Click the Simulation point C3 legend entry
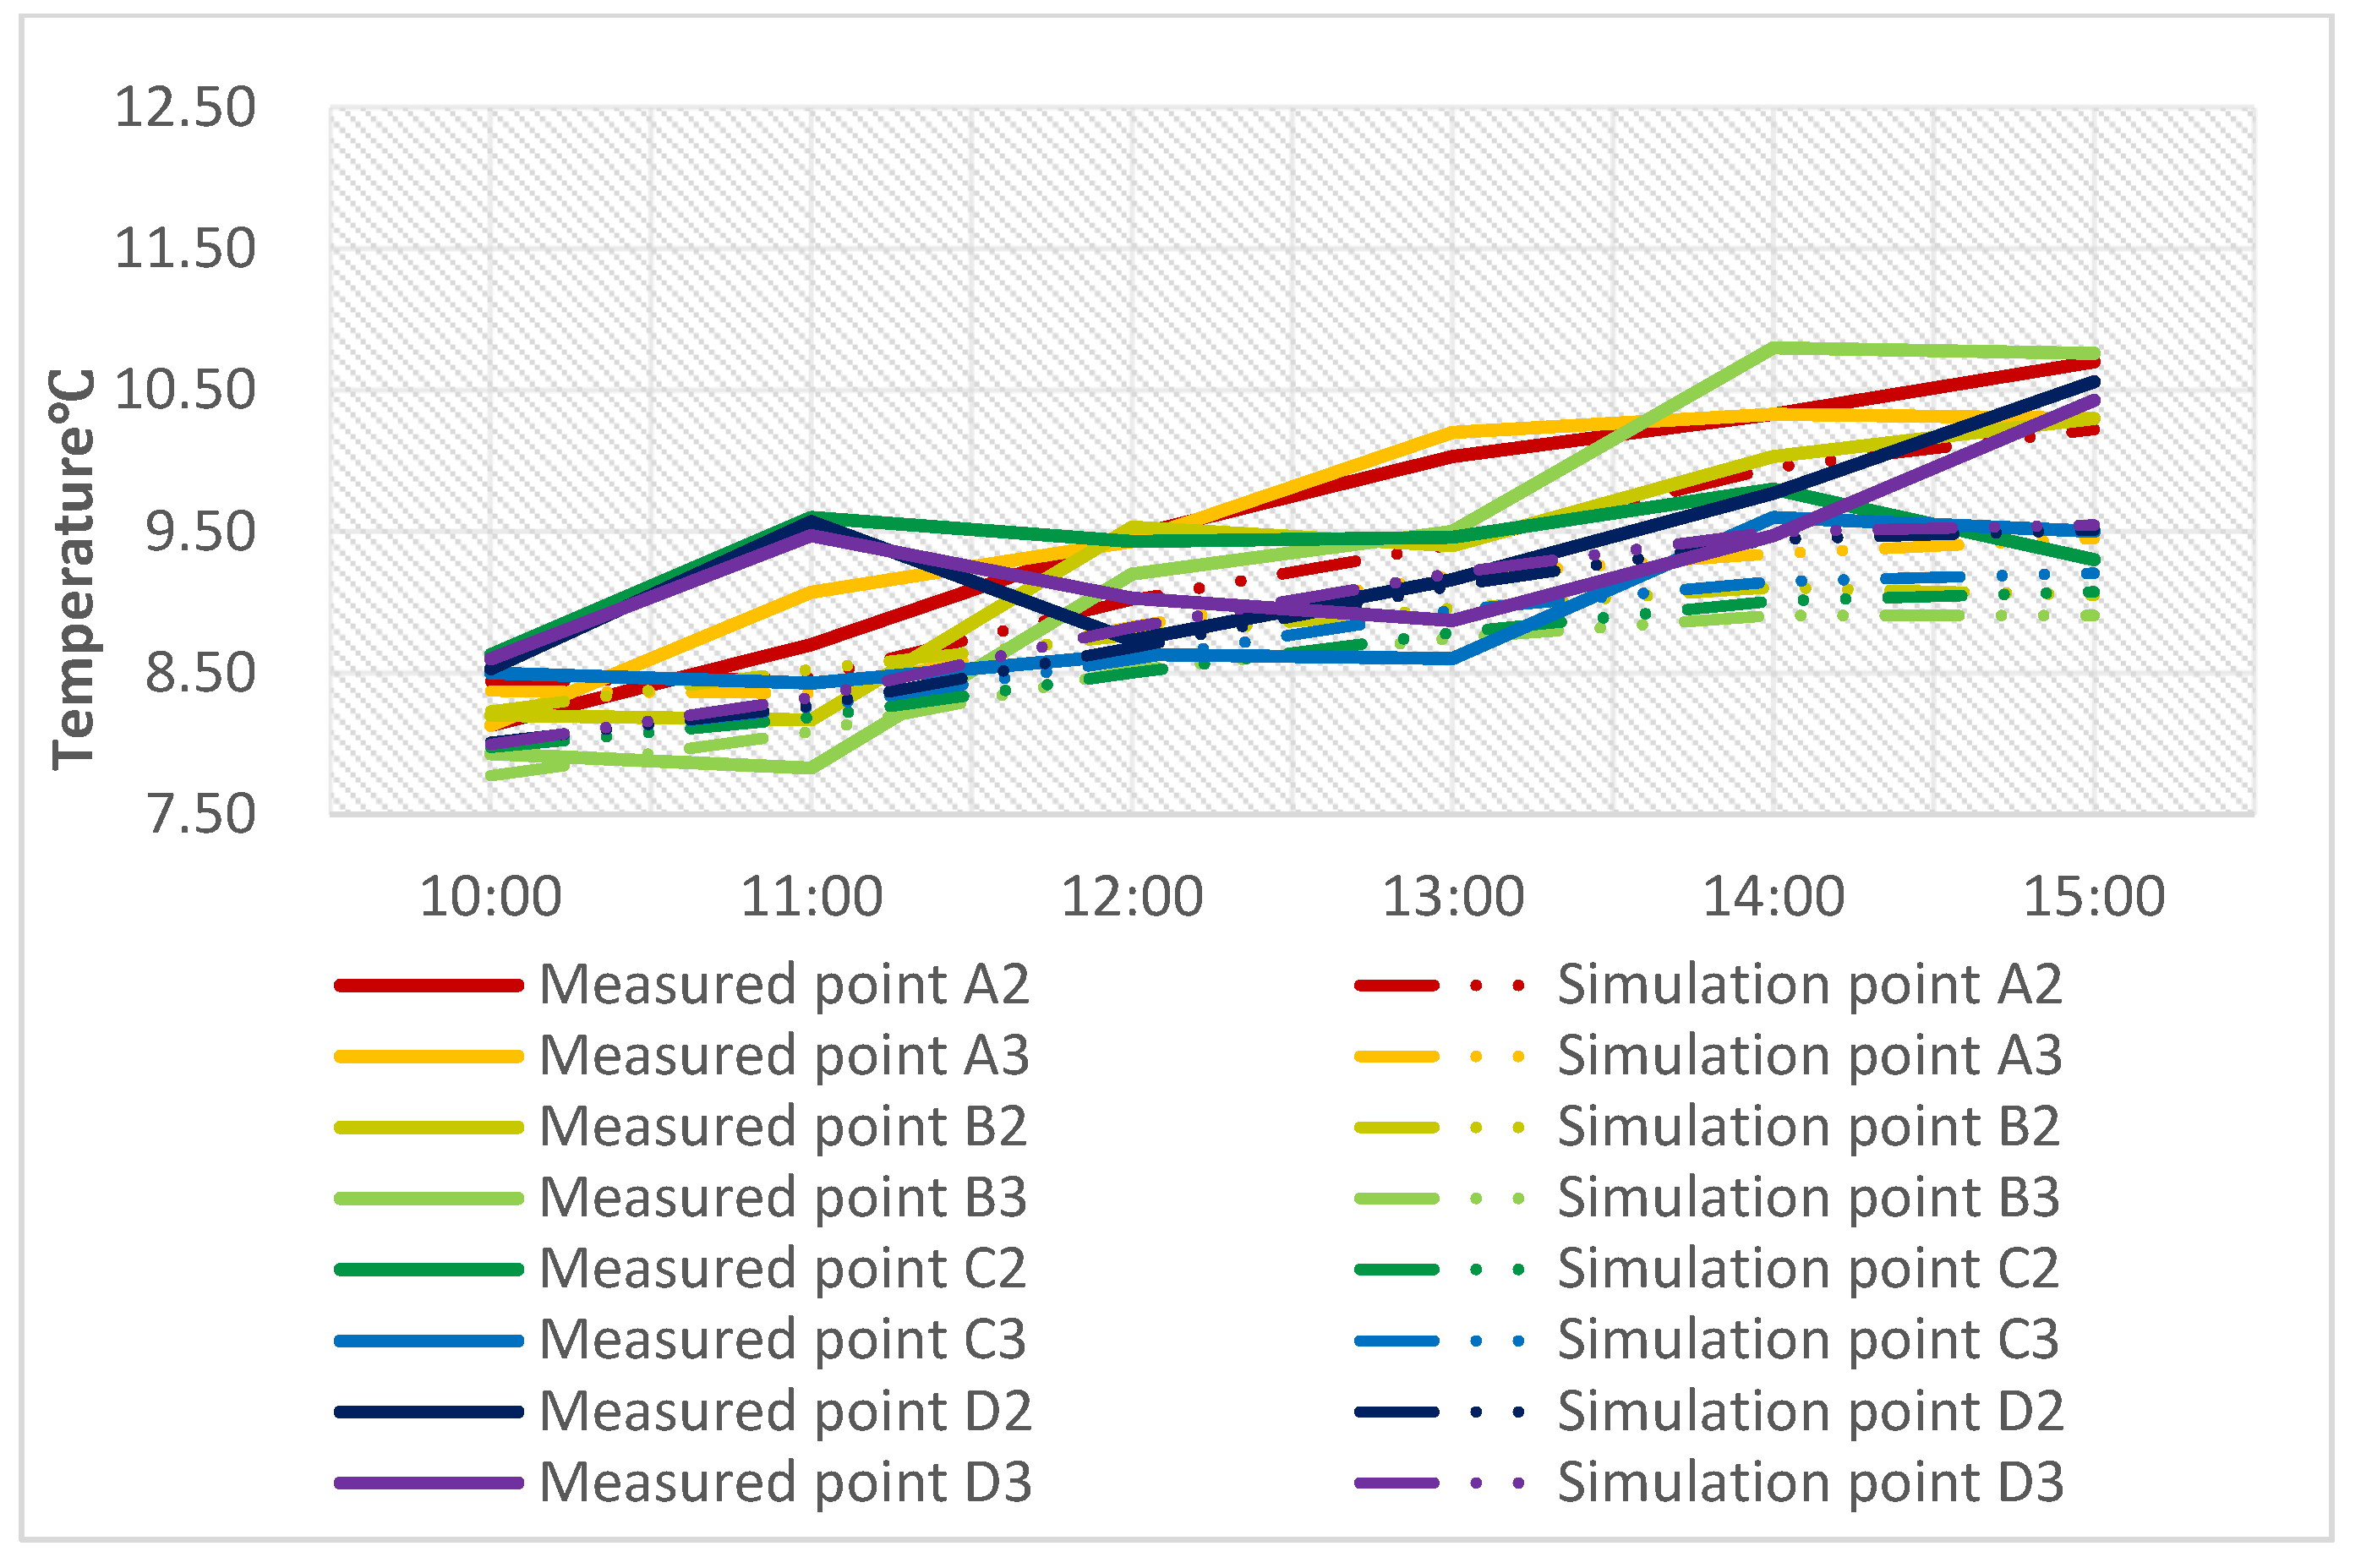2361x1568 pixels. coord(1808,1340)
